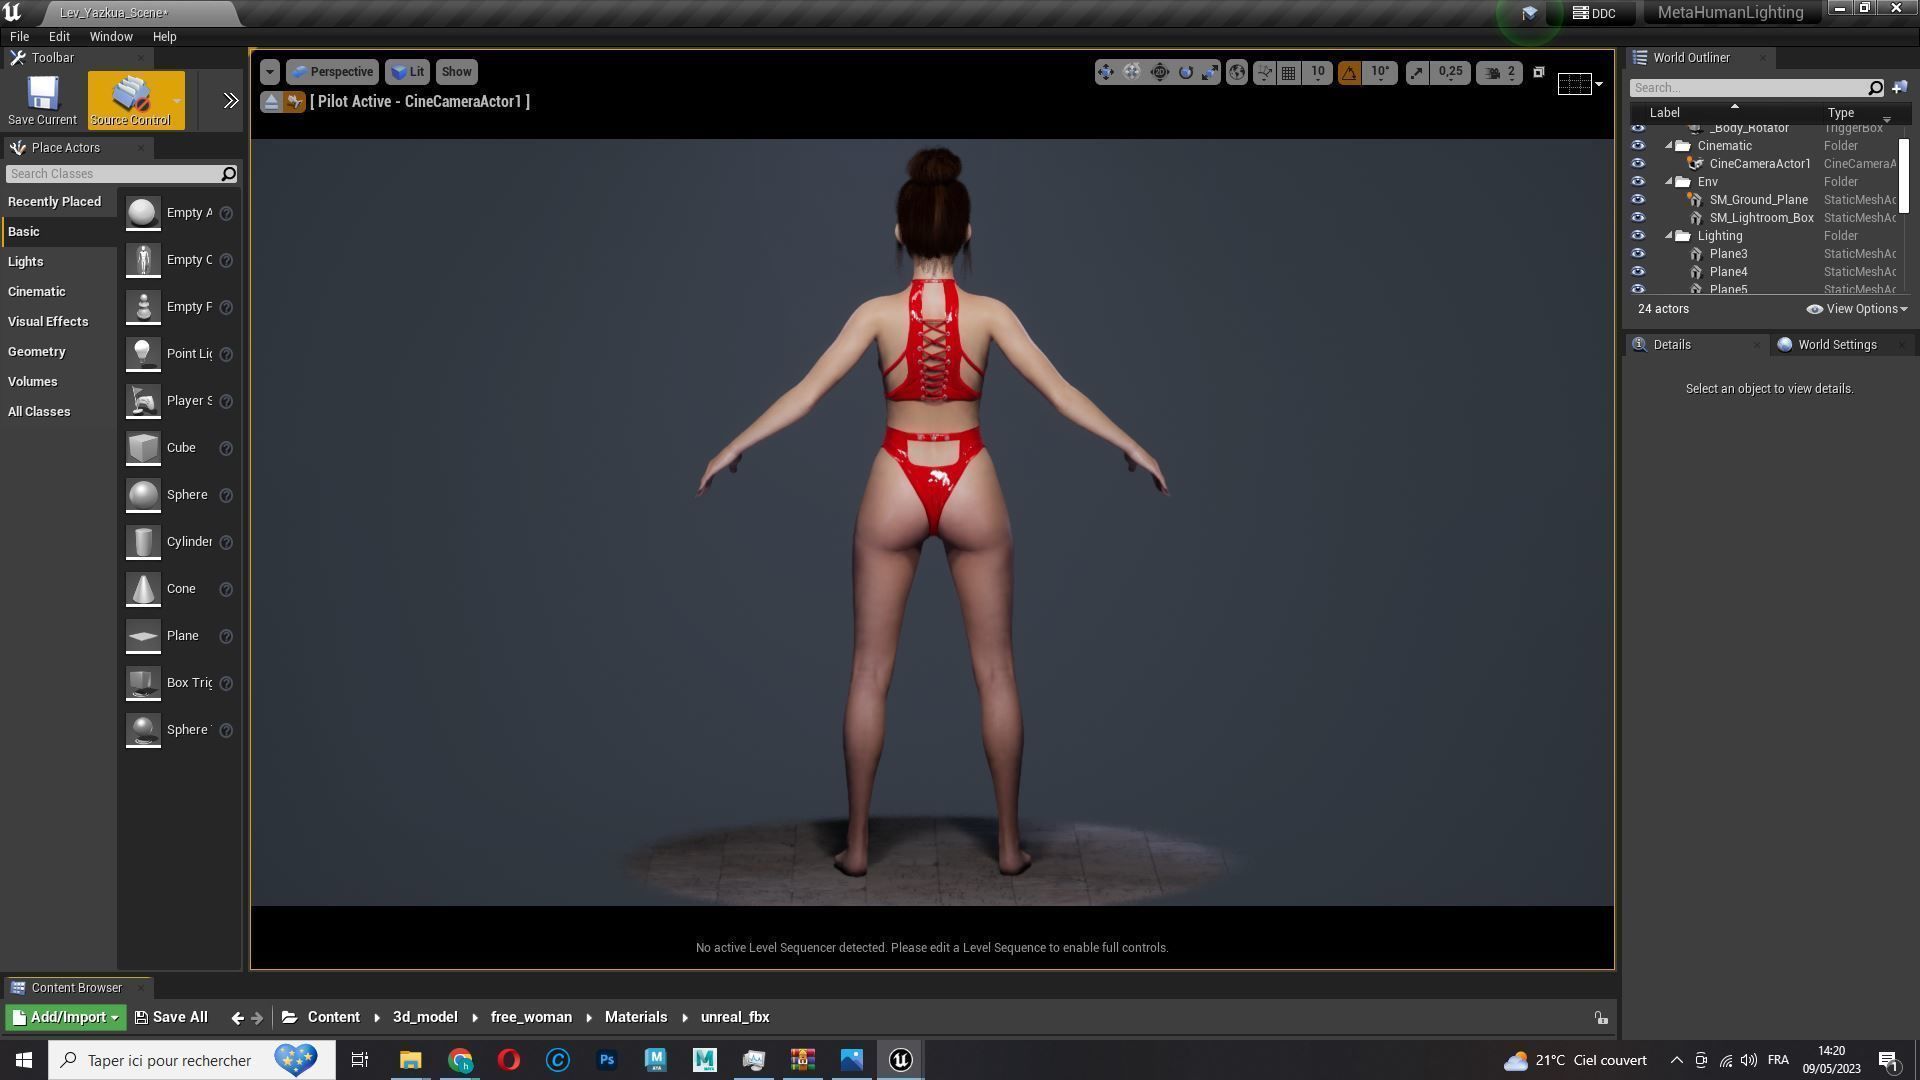Open the Window menu

[x=110, y=36]
